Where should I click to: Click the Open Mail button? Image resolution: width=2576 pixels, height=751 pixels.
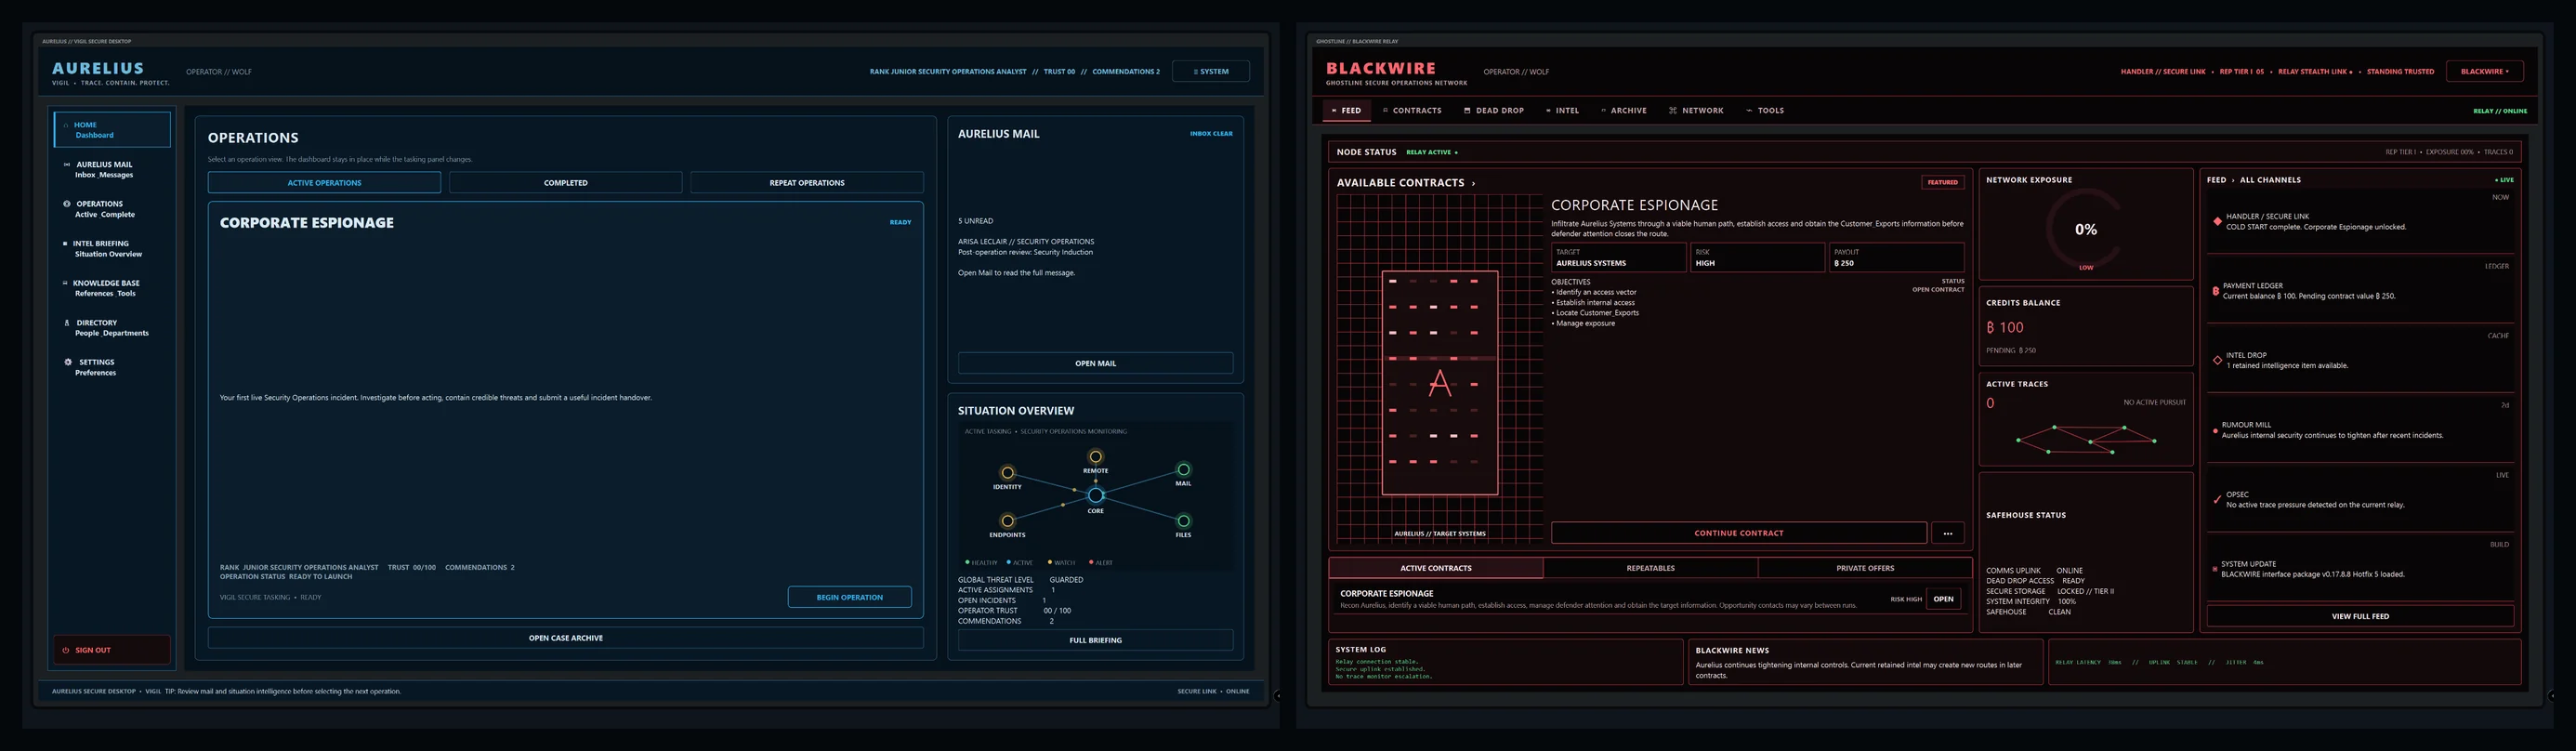(1095, 363)
